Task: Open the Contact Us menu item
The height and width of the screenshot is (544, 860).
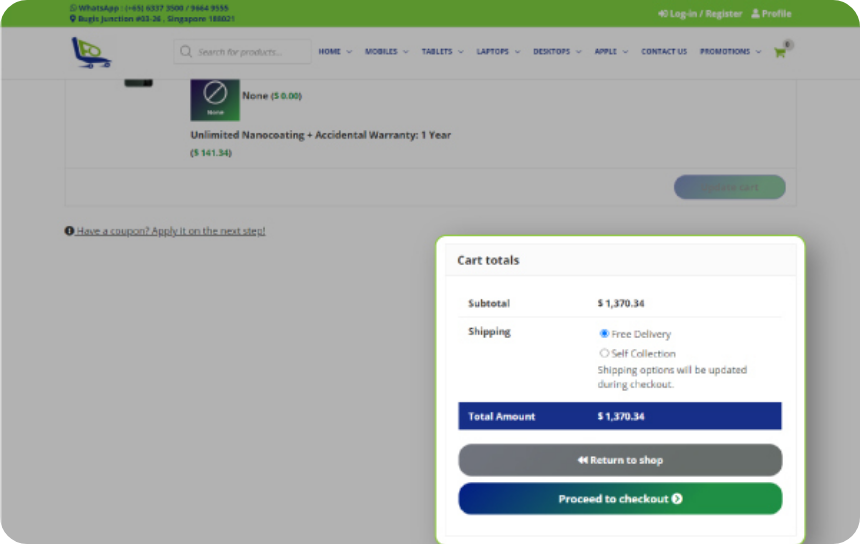Action: pyautogui.click(x=664, y=52)
